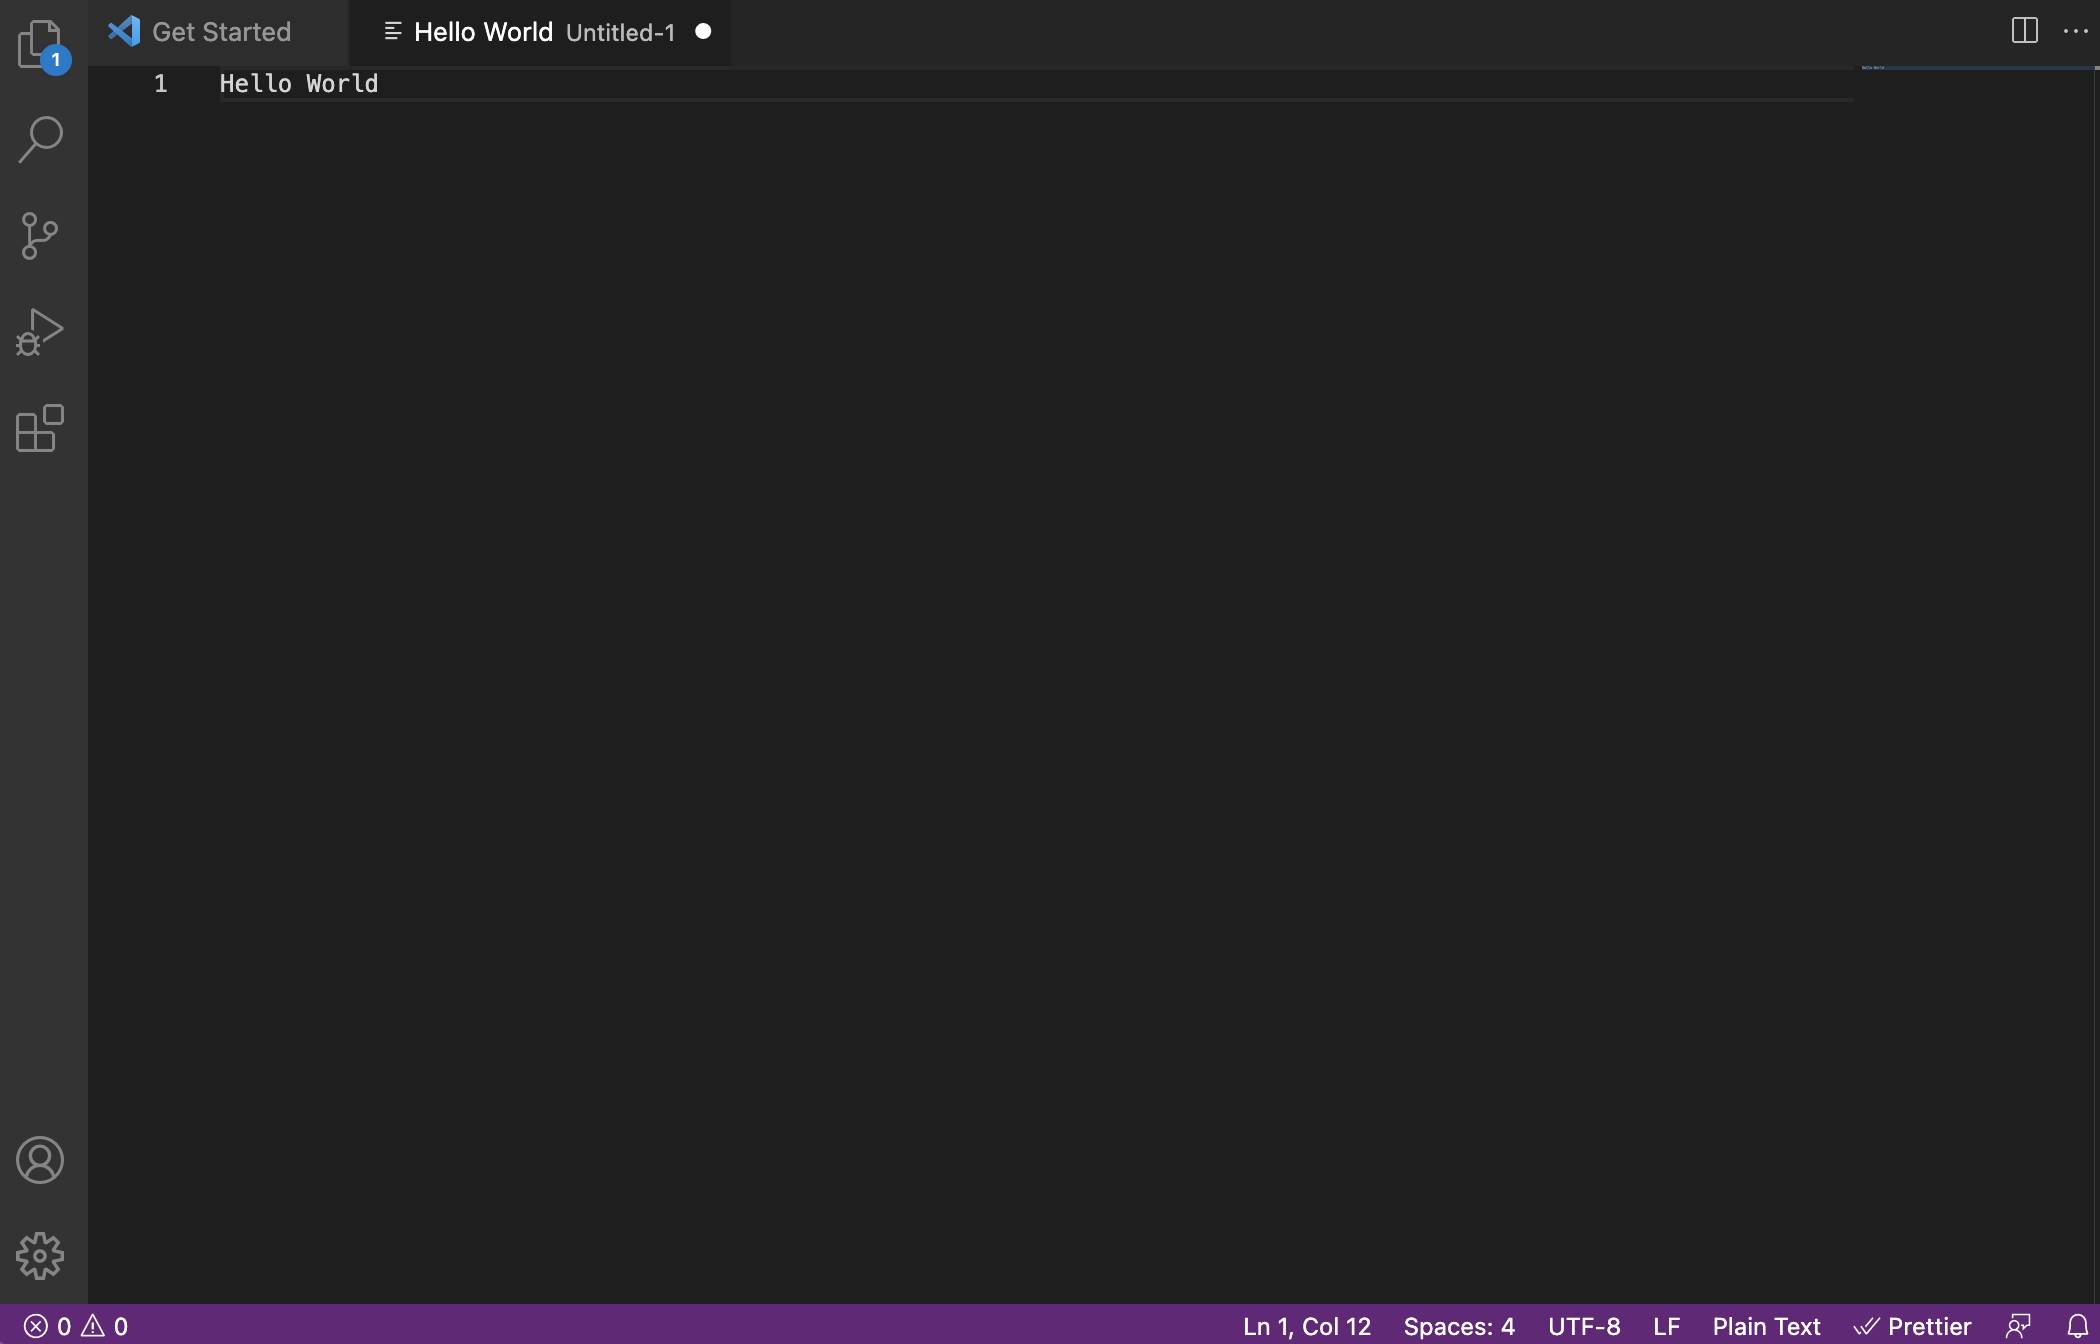Change line ending from LF

(x=1666, y=1324)
